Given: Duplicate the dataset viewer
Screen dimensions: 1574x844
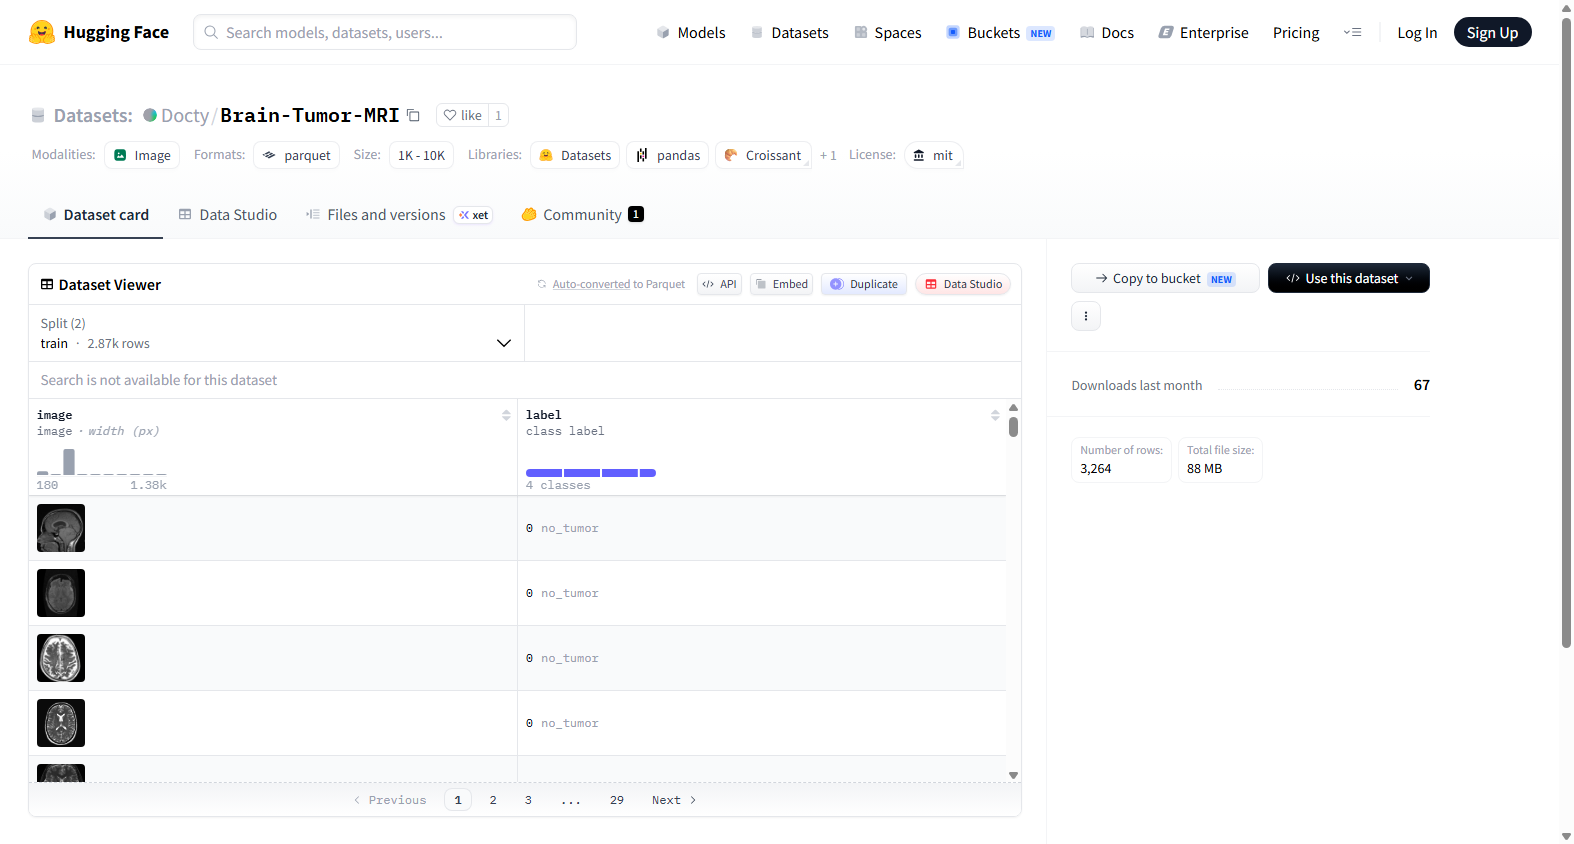Looking at the screenshot, I should pyautogui.click(x=864, y=284).
